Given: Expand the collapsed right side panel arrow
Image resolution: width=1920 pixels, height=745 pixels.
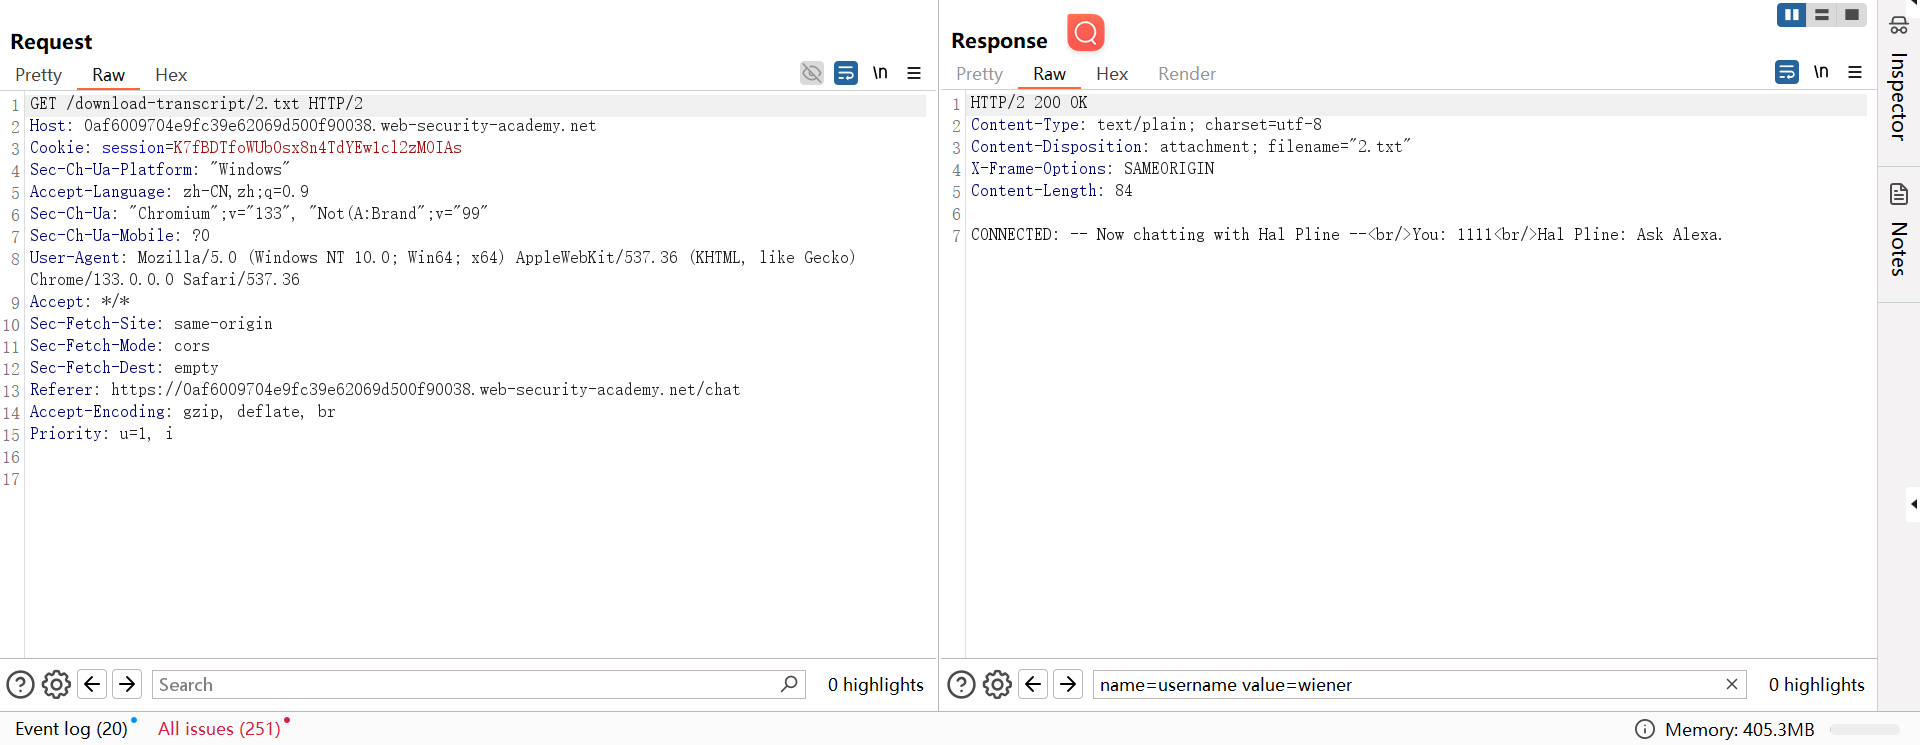Looking at the screenshot, I should [1912, 504].
